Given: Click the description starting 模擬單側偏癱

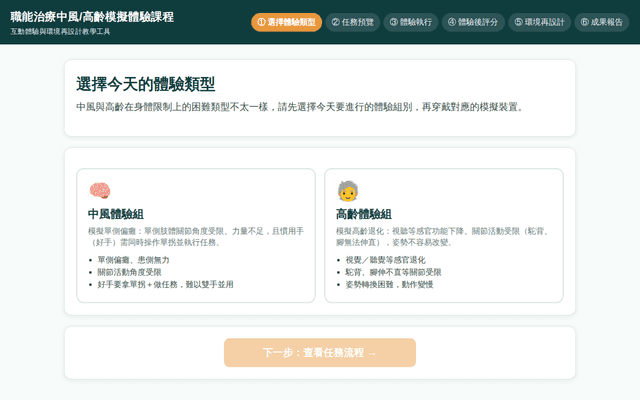Looking at the screenshot, I should [196, 237].
